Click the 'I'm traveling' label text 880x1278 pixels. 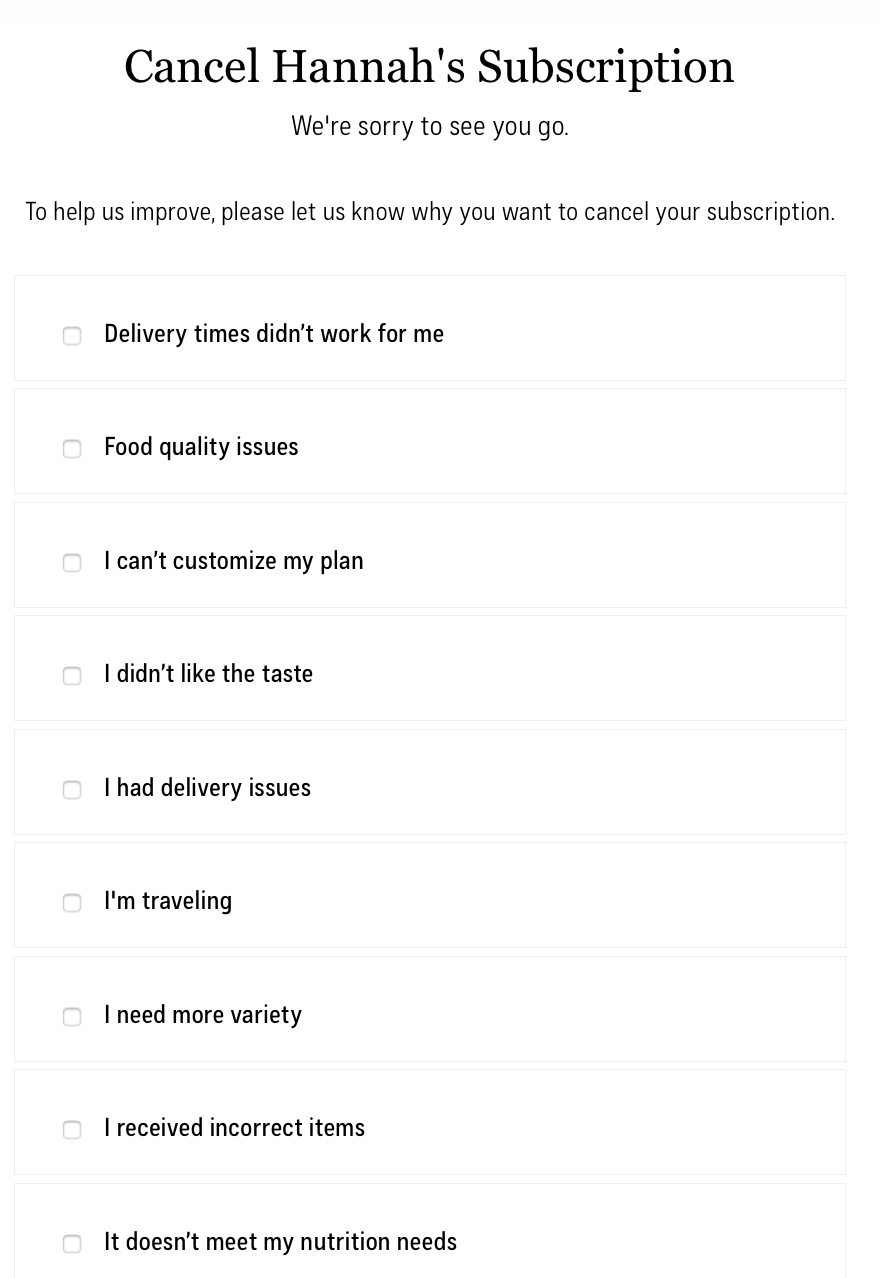[168, 901]
